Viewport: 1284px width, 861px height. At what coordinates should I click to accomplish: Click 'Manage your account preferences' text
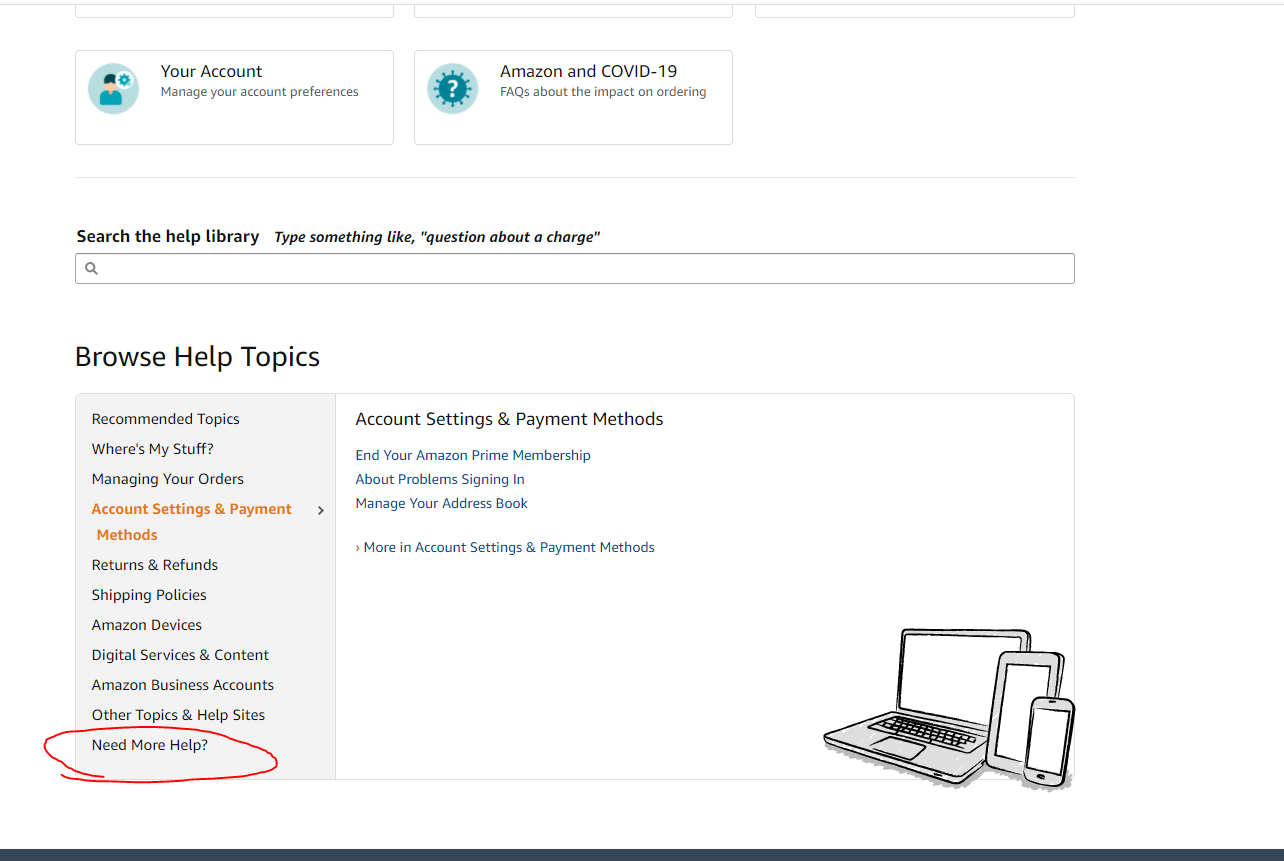point(260,92)
